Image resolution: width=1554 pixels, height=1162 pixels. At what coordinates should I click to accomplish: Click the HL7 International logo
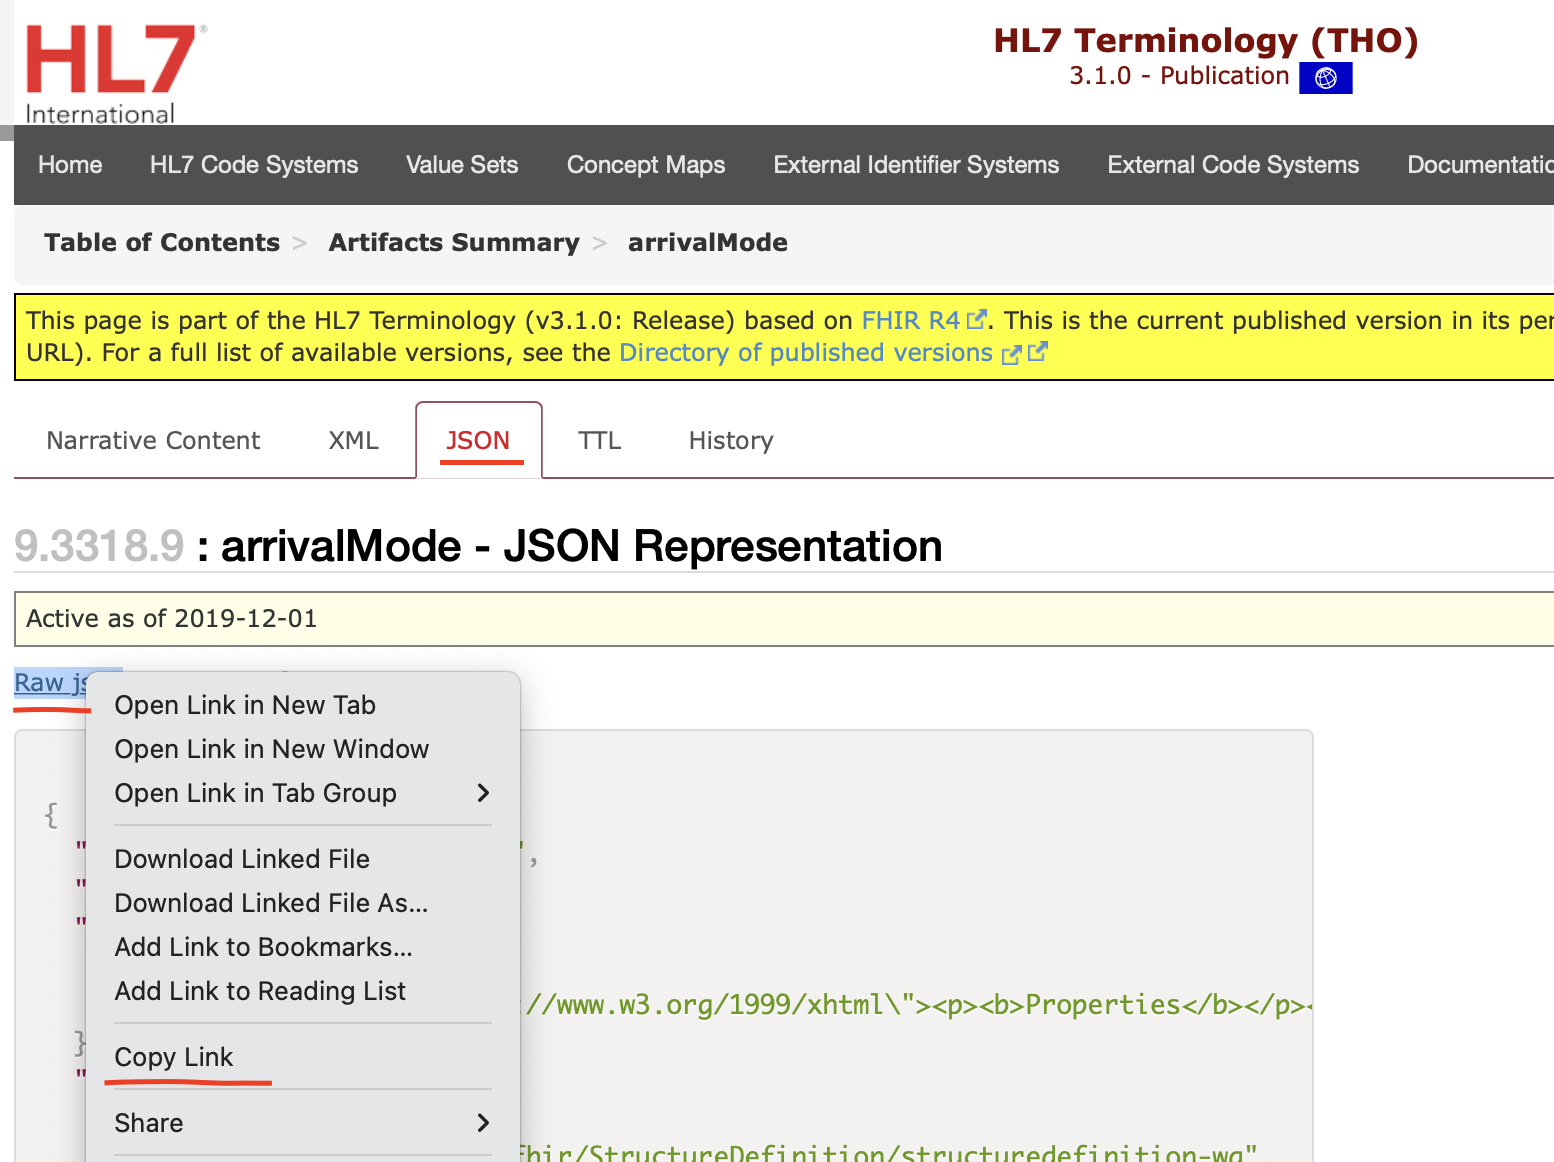click(x=110, y=72)
